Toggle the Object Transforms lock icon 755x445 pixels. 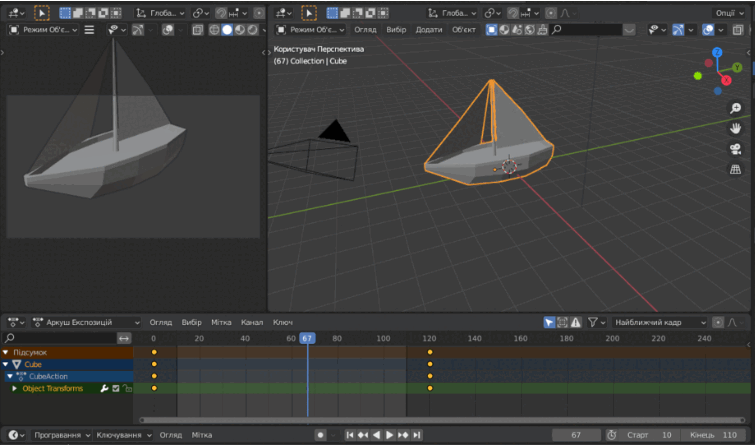[x=127, y=388]
